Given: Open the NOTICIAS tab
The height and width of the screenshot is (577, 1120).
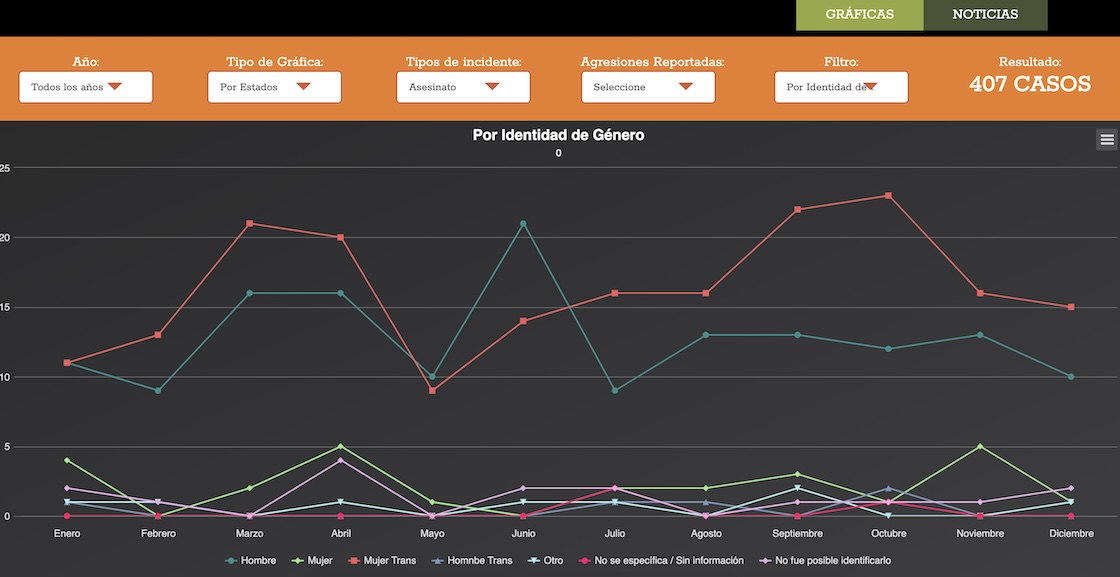Looking at the screenshot, I should point(985,15).
